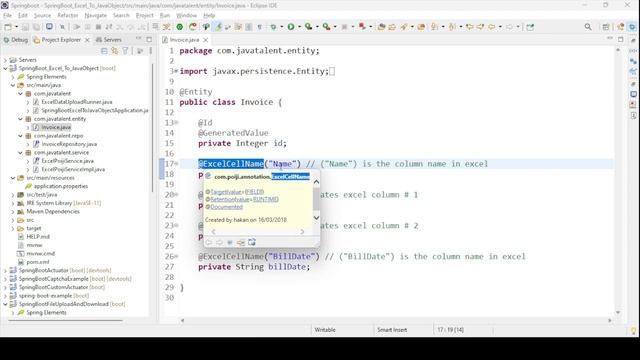Click the tip lightbulb icon in status bar
Image resolution: width=640 pixels, height=360 pixels.
(633, 330)
